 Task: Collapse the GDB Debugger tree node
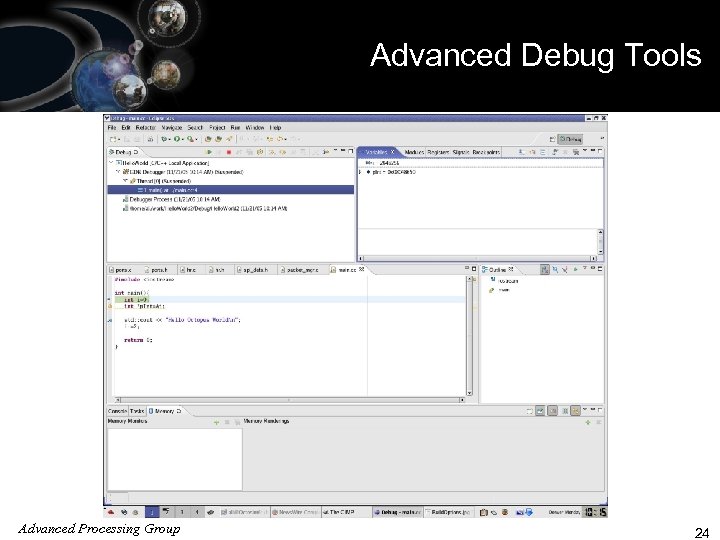point(118,172)
